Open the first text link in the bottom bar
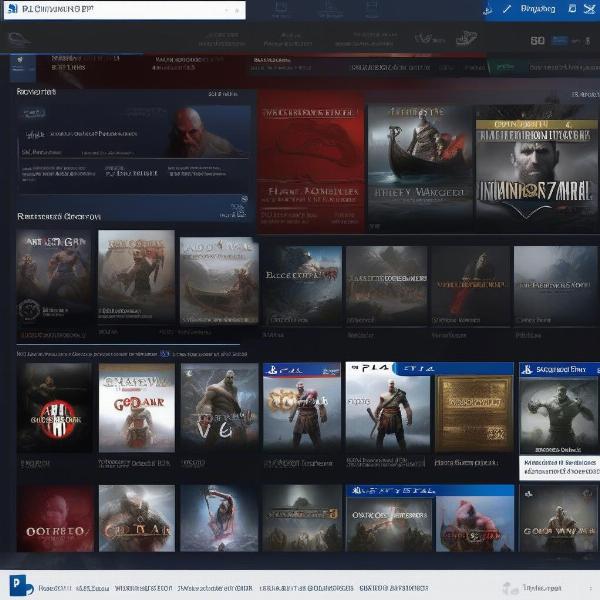 55,588
